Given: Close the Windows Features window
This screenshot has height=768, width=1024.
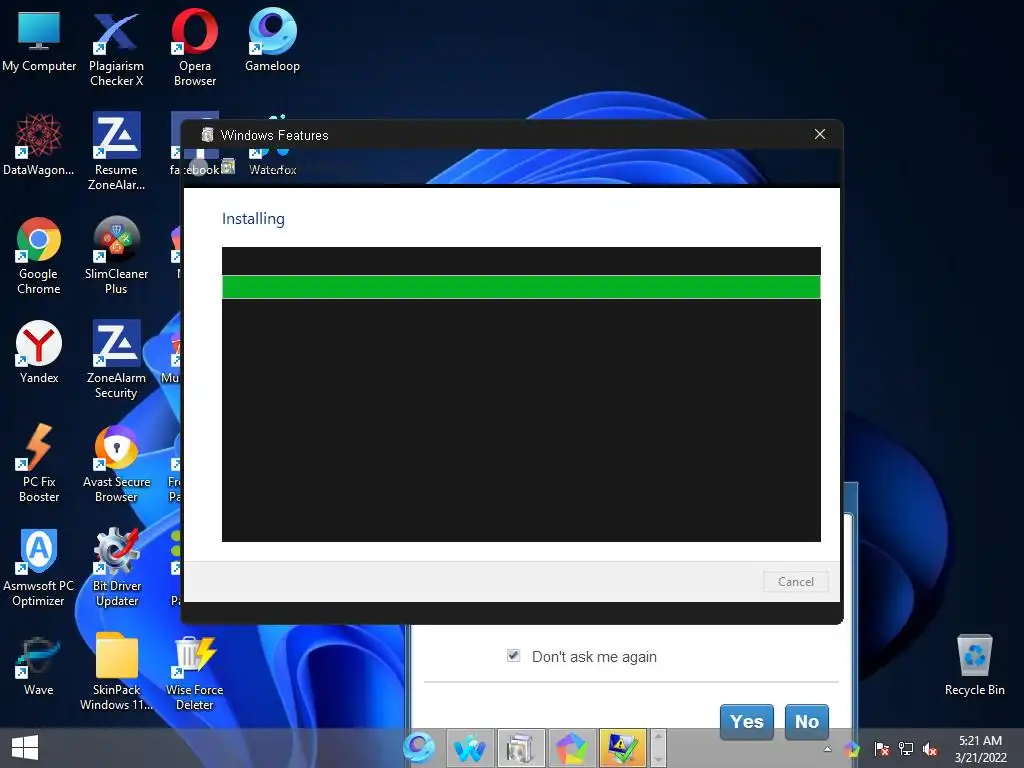Looking at the screenshot, I should (820, 134).
